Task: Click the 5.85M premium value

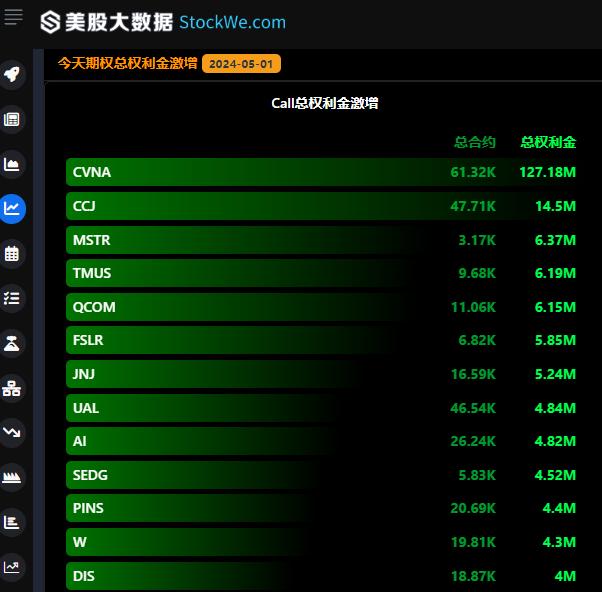Action: pyautogui.click(x=556, y=340)
